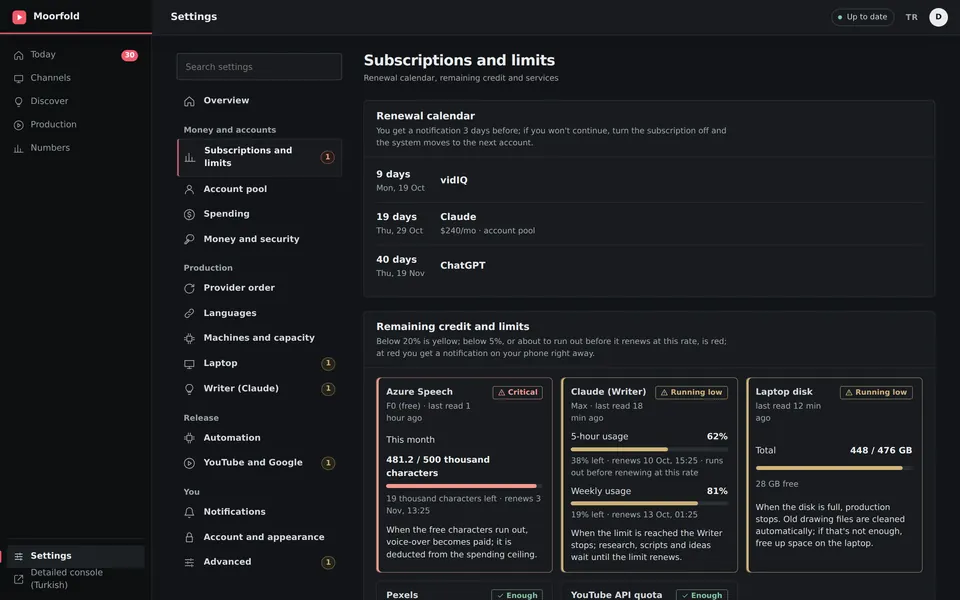Click the Spending dollar icon
Screen dimensions: 960x600
[189, 214]
